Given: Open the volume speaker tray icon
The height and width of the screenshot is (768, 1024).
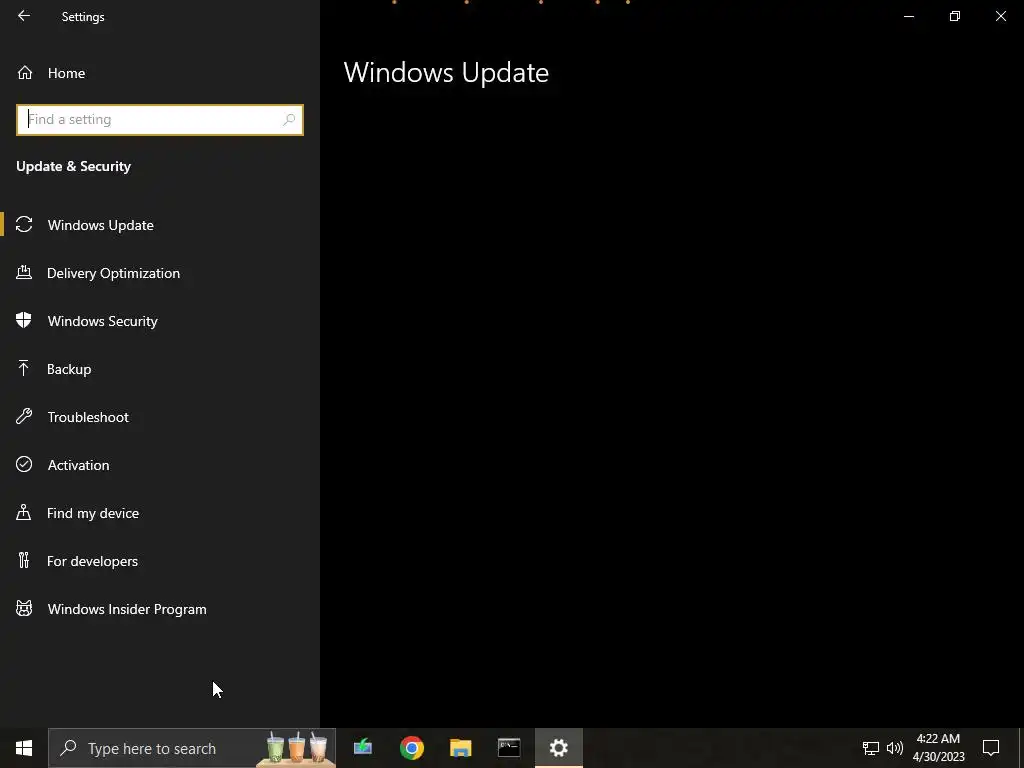Looking at the screenshot, I should (x=895, y=748).
